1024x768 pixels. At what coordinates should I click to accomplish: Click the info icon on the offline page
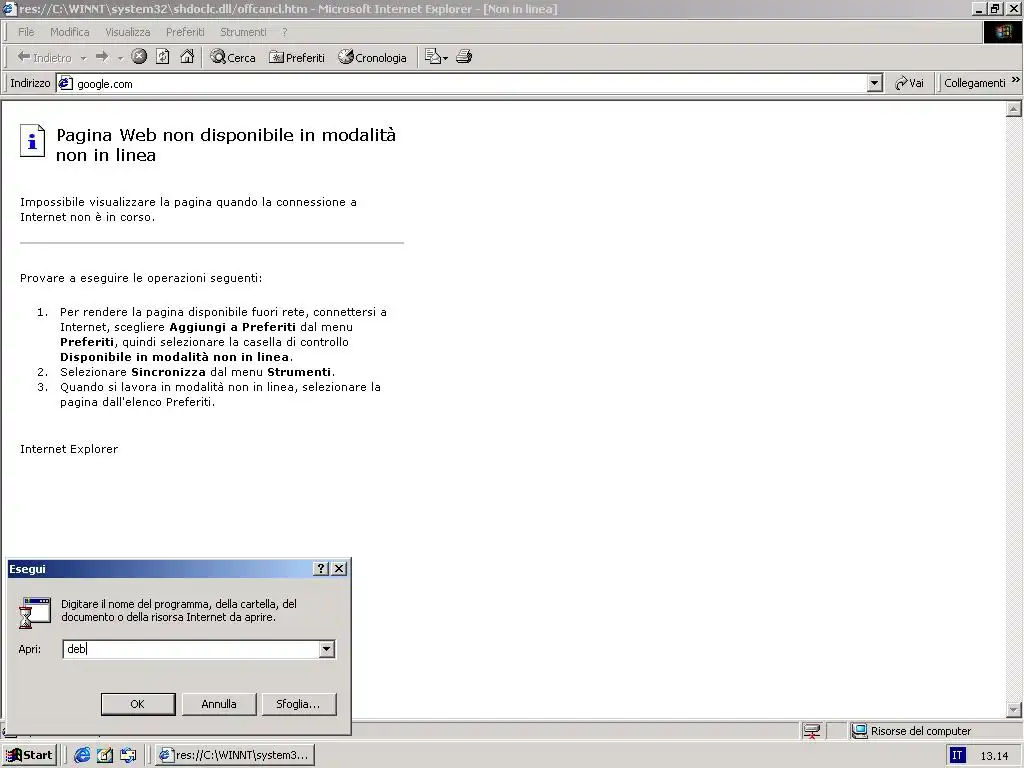[x=32, y=140]
